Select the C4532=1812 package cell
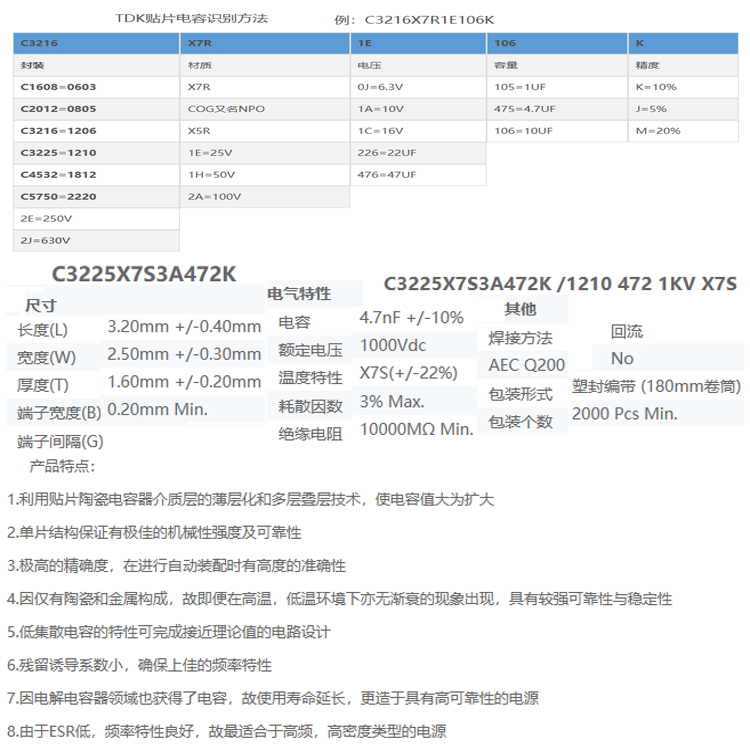 pyautogui.click(x=96, y=175)
